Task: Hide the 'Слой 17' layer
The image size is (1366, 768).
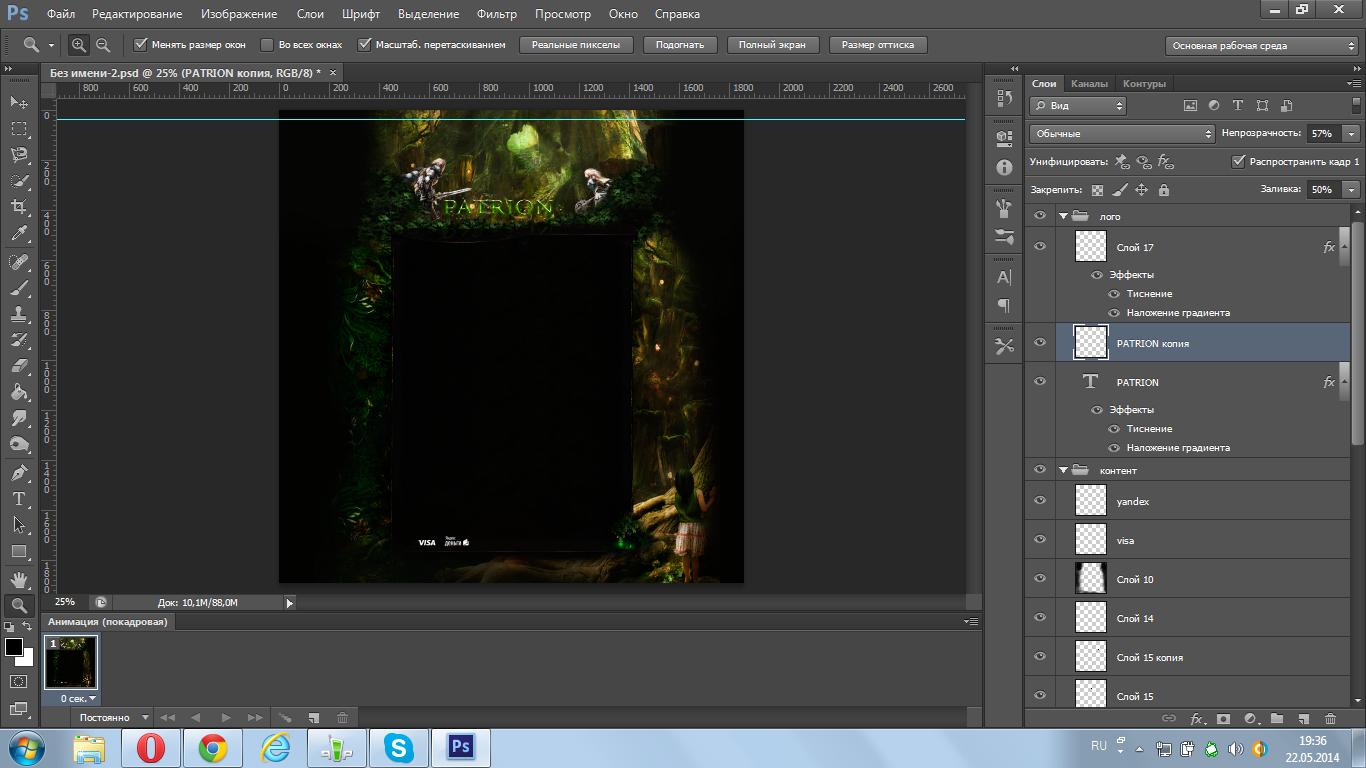Action: pos(1040,247)
